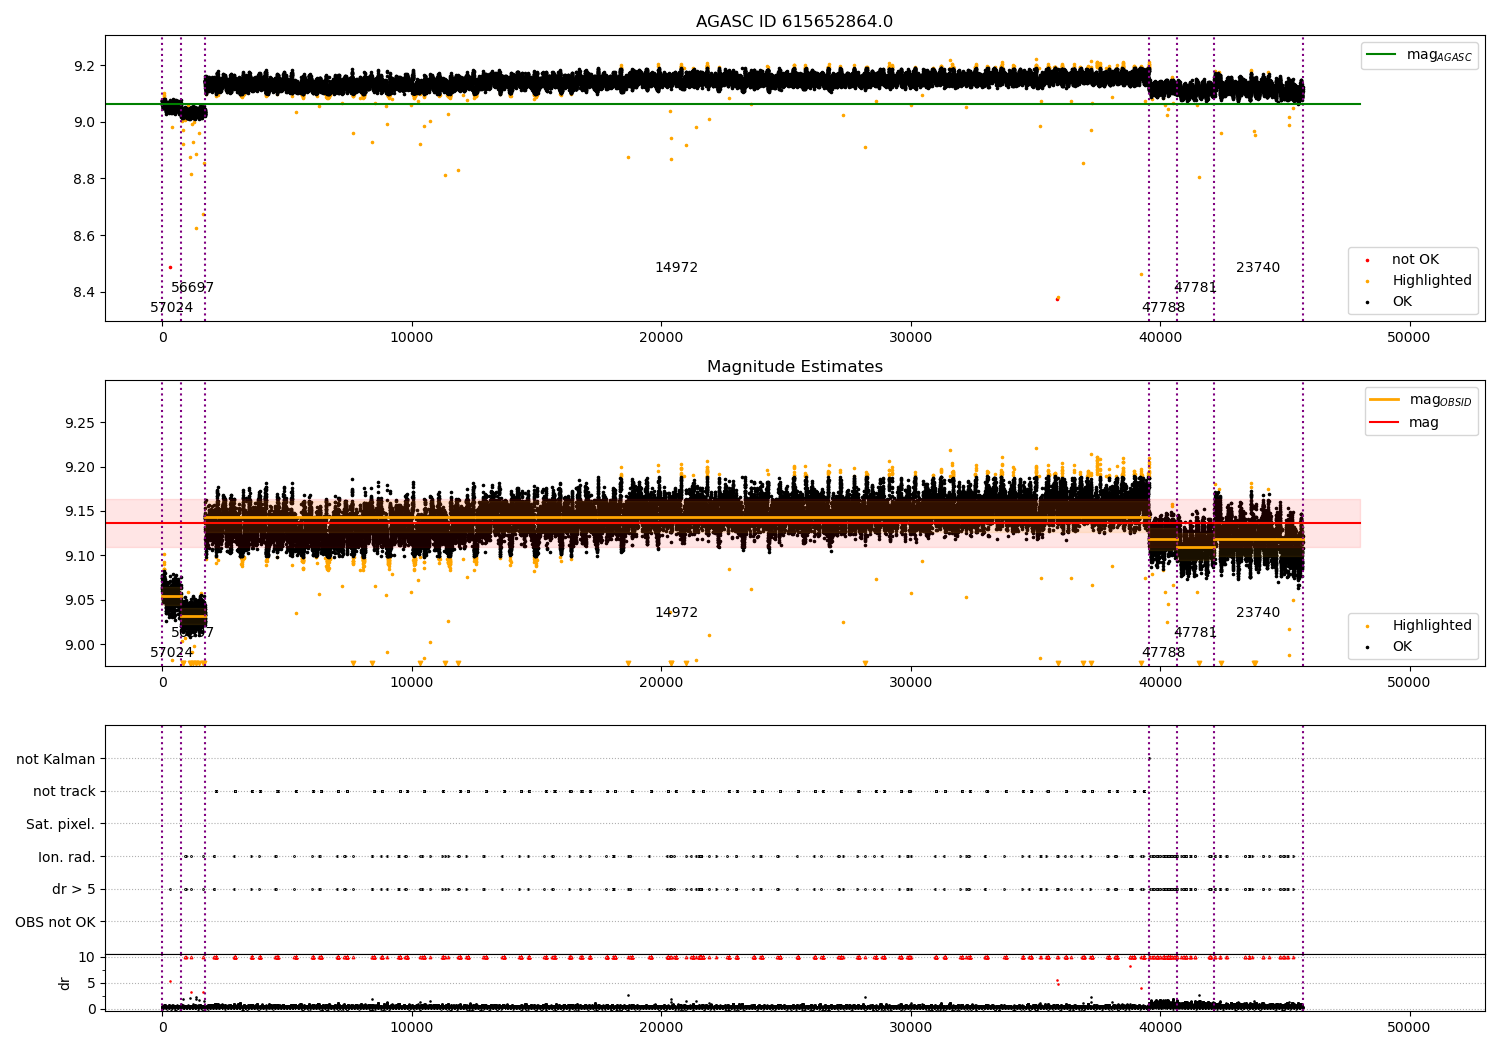1500x1050 pixels.
Task: Click the 47781 label in top plot
Action: click(x=1195, y=288)
